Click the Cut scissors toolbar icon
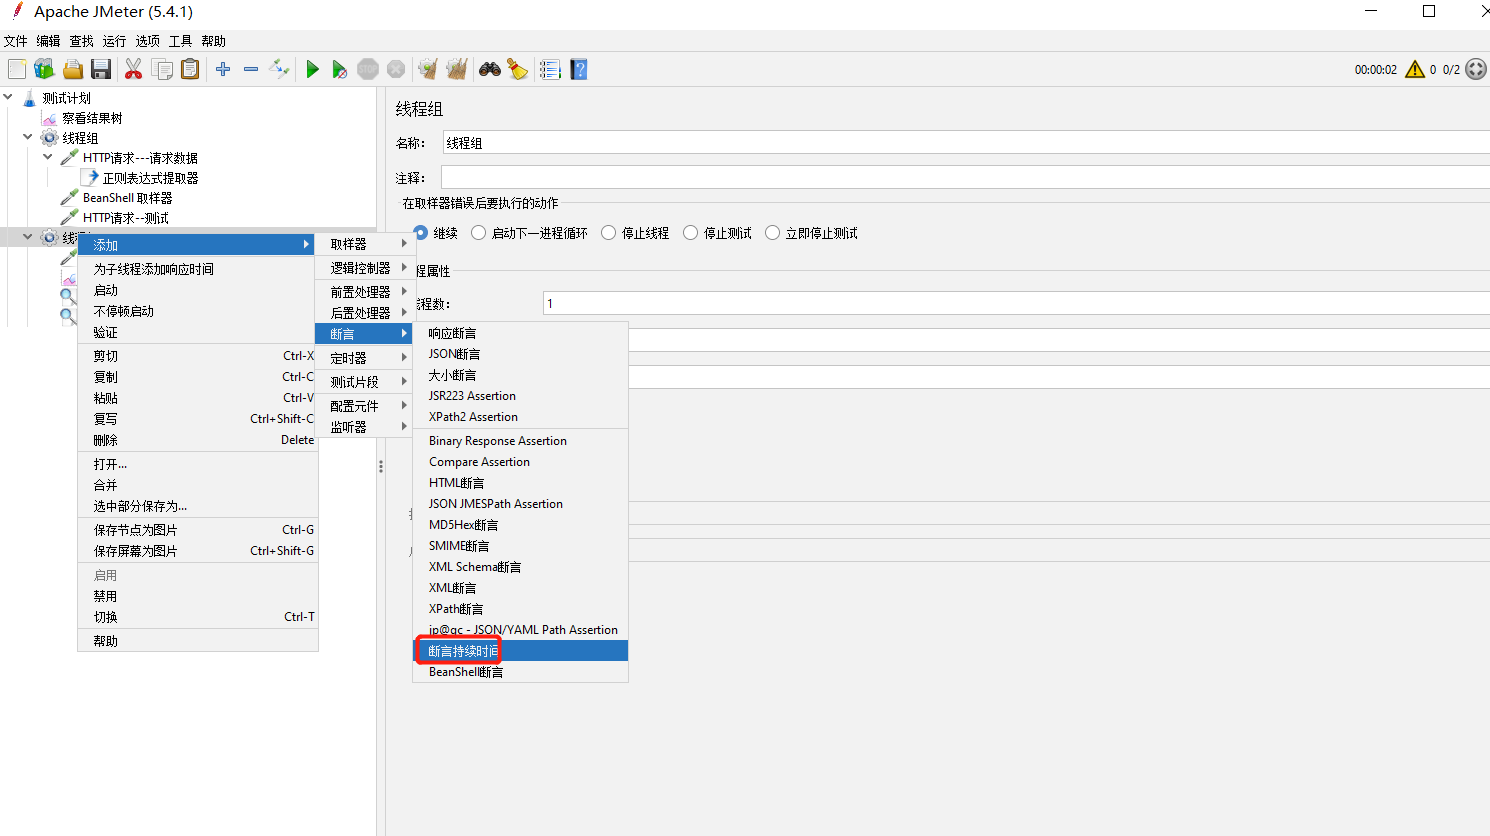The image size is (1490, 836). (133, 69)
